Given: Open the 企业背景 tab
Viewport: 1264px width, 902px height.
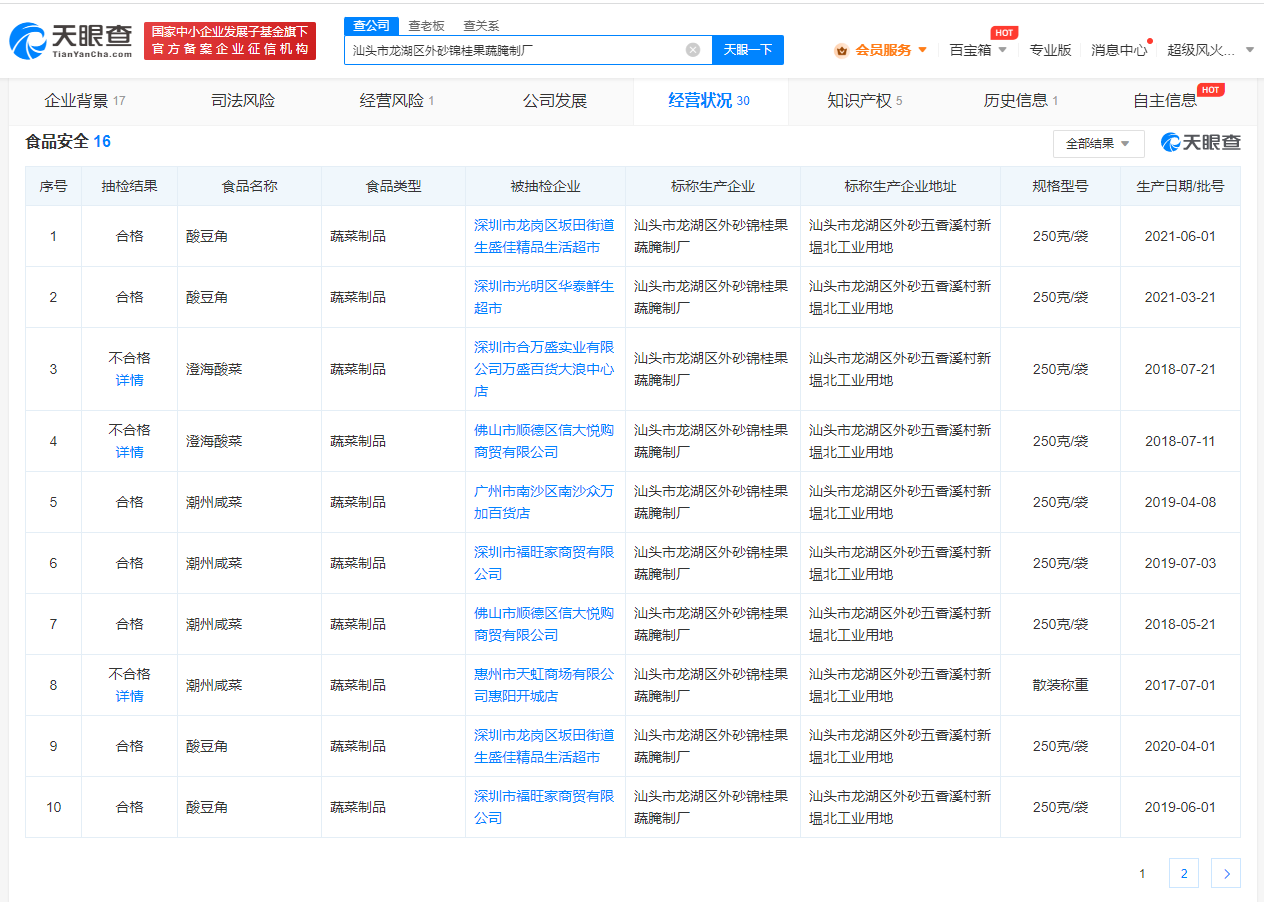Looking at the screenshot, I should [x=85, y=101].
